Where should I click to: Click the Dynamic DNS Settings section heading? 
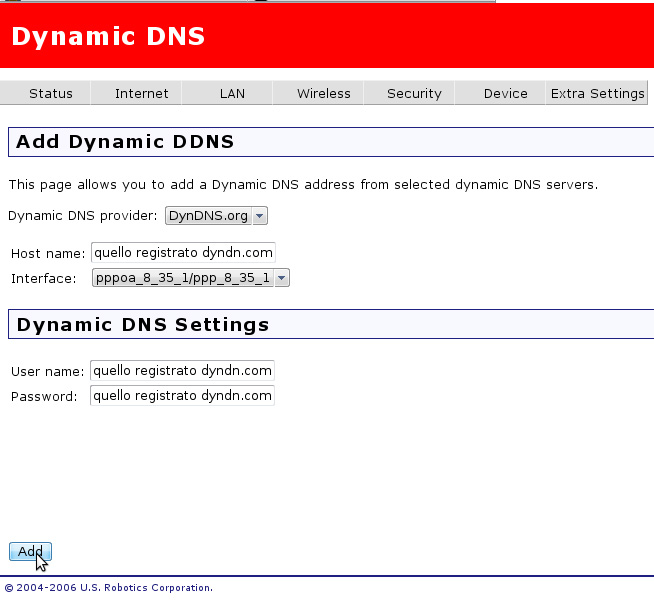coord(143,325)
